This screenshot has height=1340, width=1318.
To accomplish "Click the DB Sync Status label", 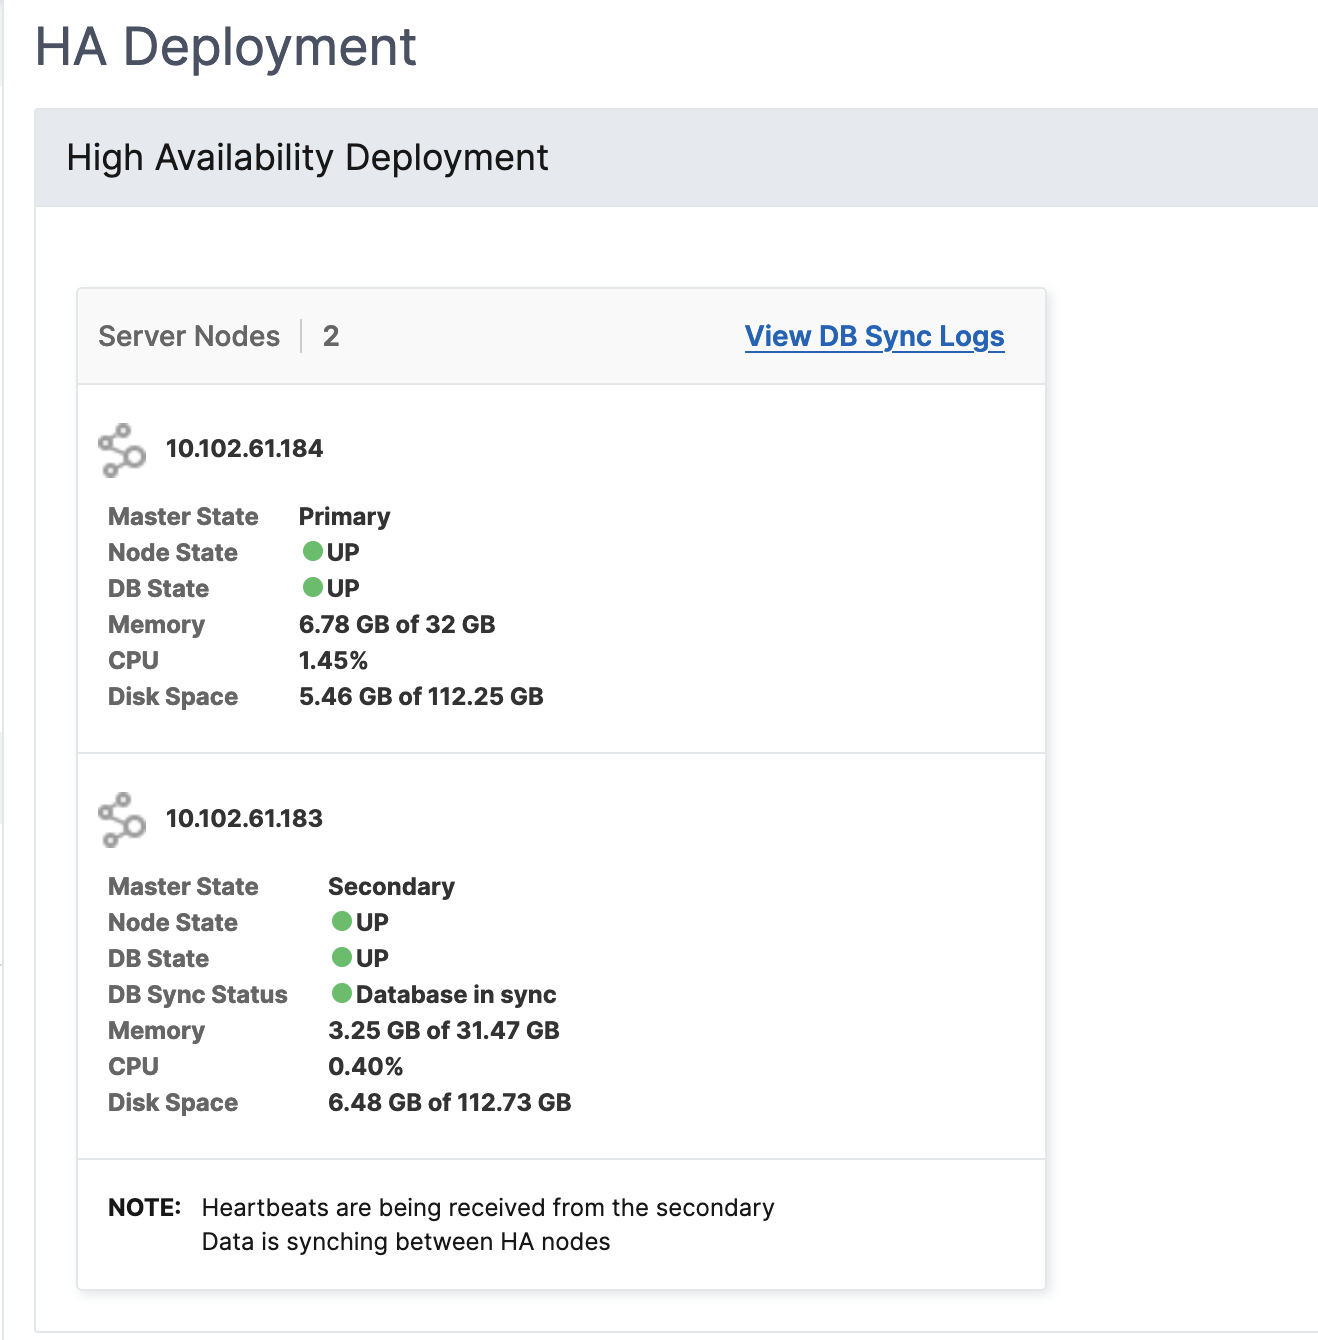I will pyautogui.click(x=198, y=995).
